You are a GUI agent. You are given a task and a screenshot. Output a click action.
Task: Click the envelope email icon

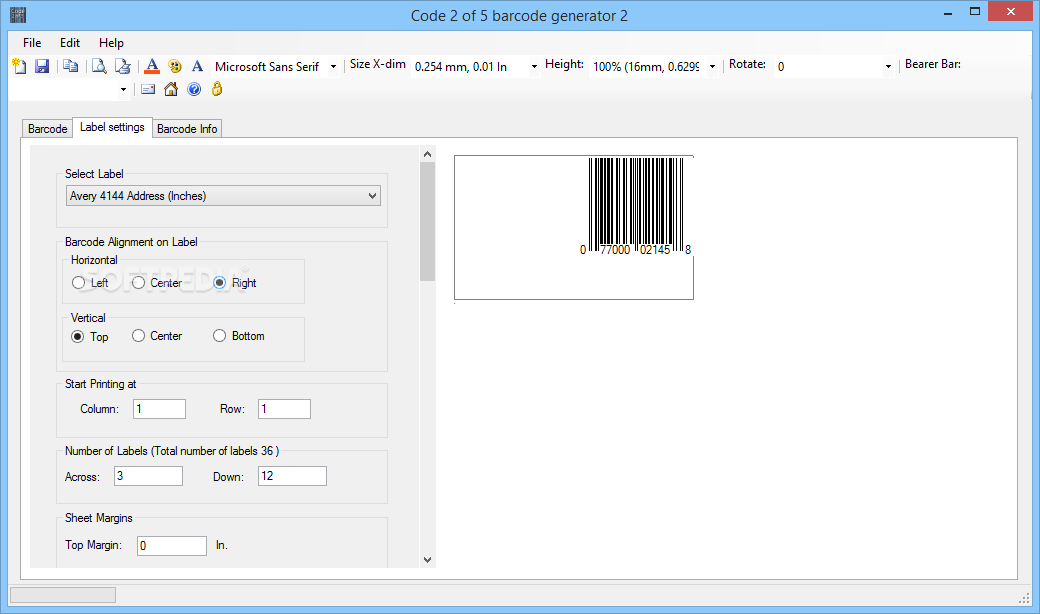(148, 89)
